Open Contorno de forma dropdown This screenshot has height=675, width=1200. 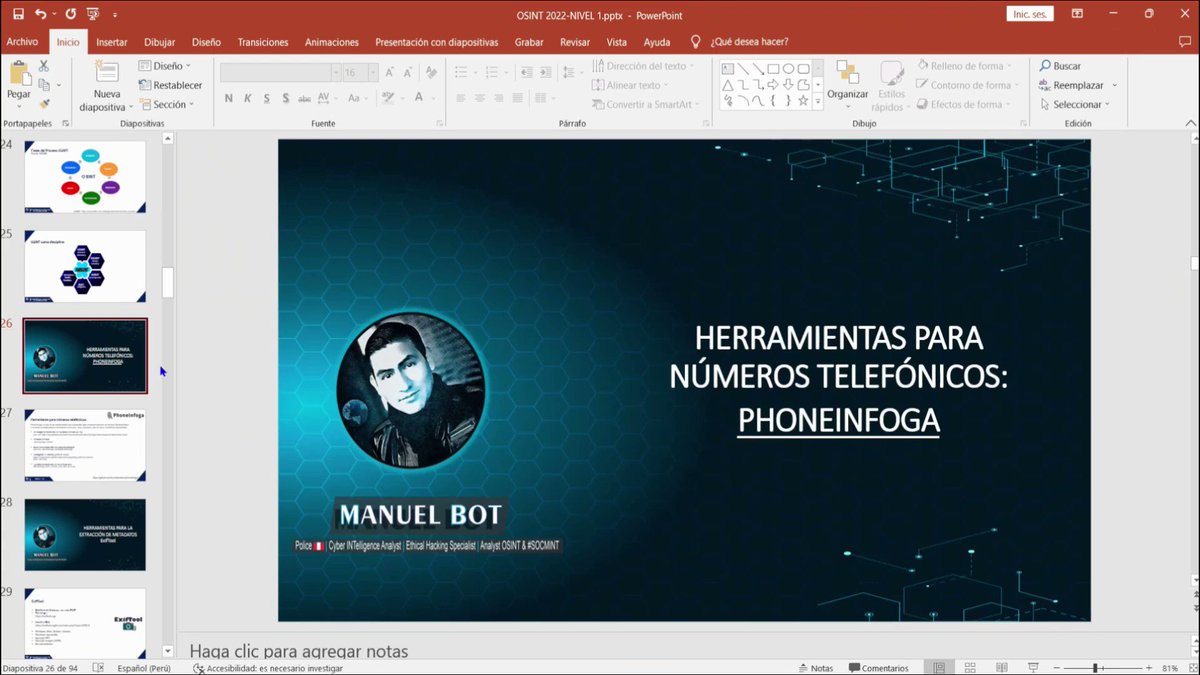coord(968,85)
